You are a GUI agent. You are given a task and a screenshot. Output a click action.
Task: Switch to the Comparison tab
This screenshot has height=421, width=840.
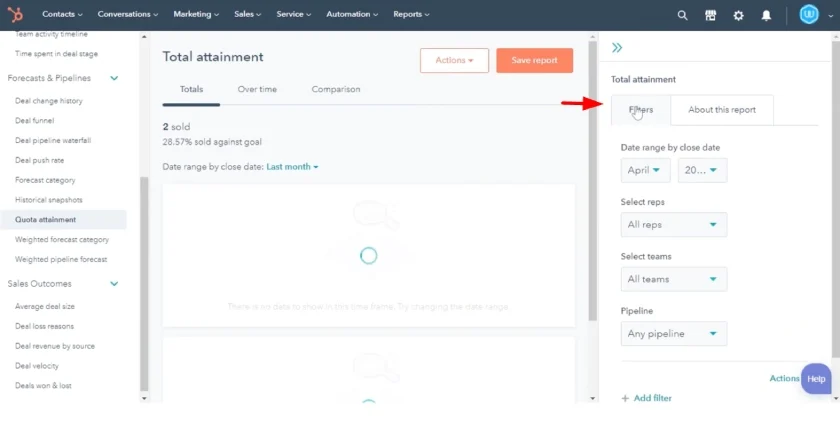click(336, 89)
